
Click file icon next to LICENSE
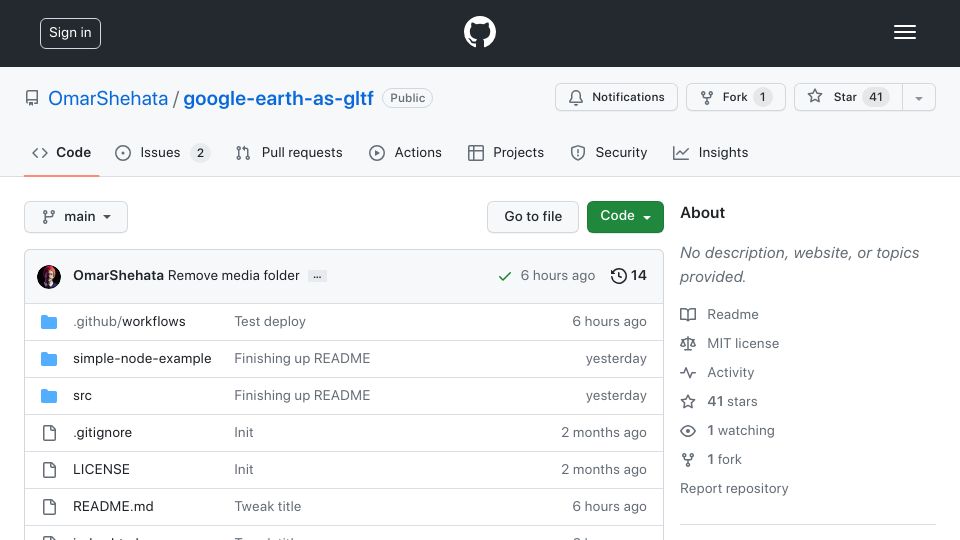pos(49,470)
